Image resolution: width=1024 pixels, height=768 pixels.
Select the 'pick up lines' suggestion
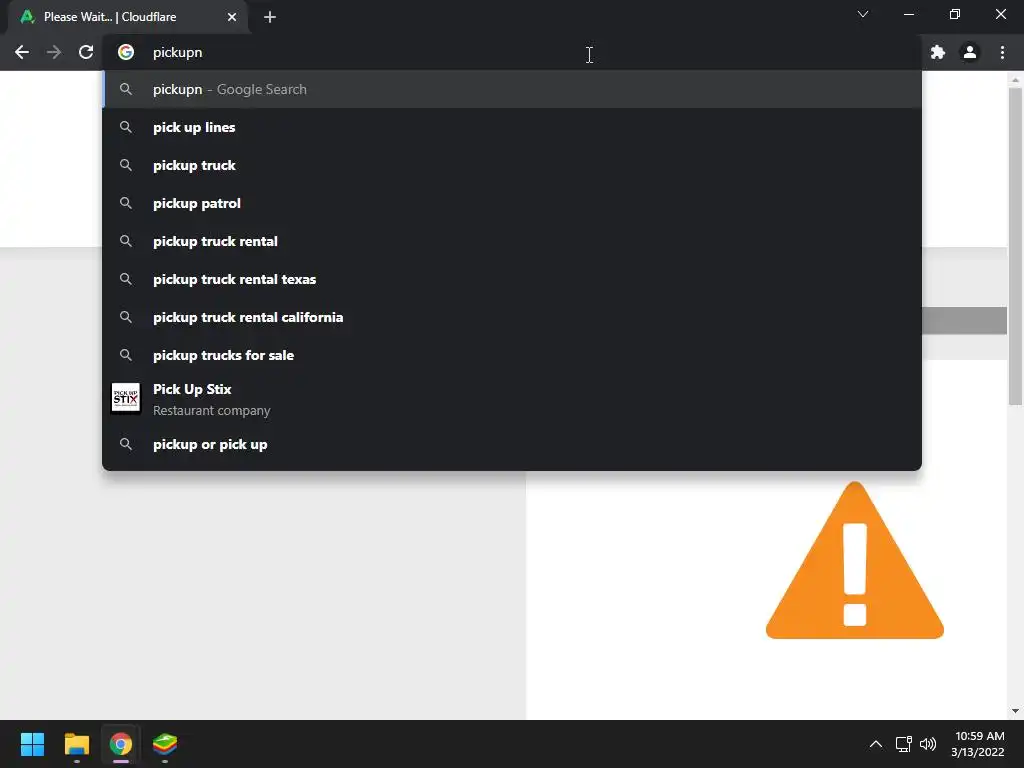(x=512, y=127)
